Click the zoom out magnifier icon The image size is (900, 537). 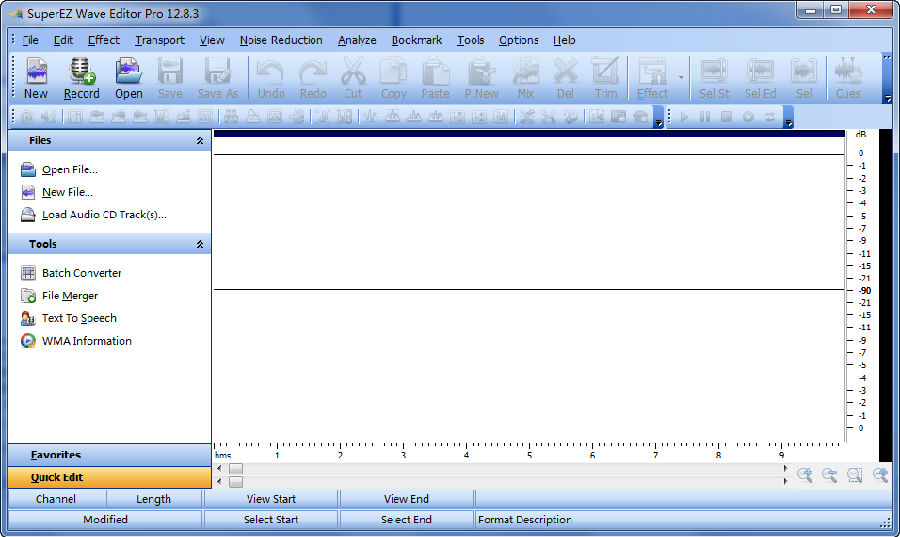pyautogui.click(x=829, y=475)
